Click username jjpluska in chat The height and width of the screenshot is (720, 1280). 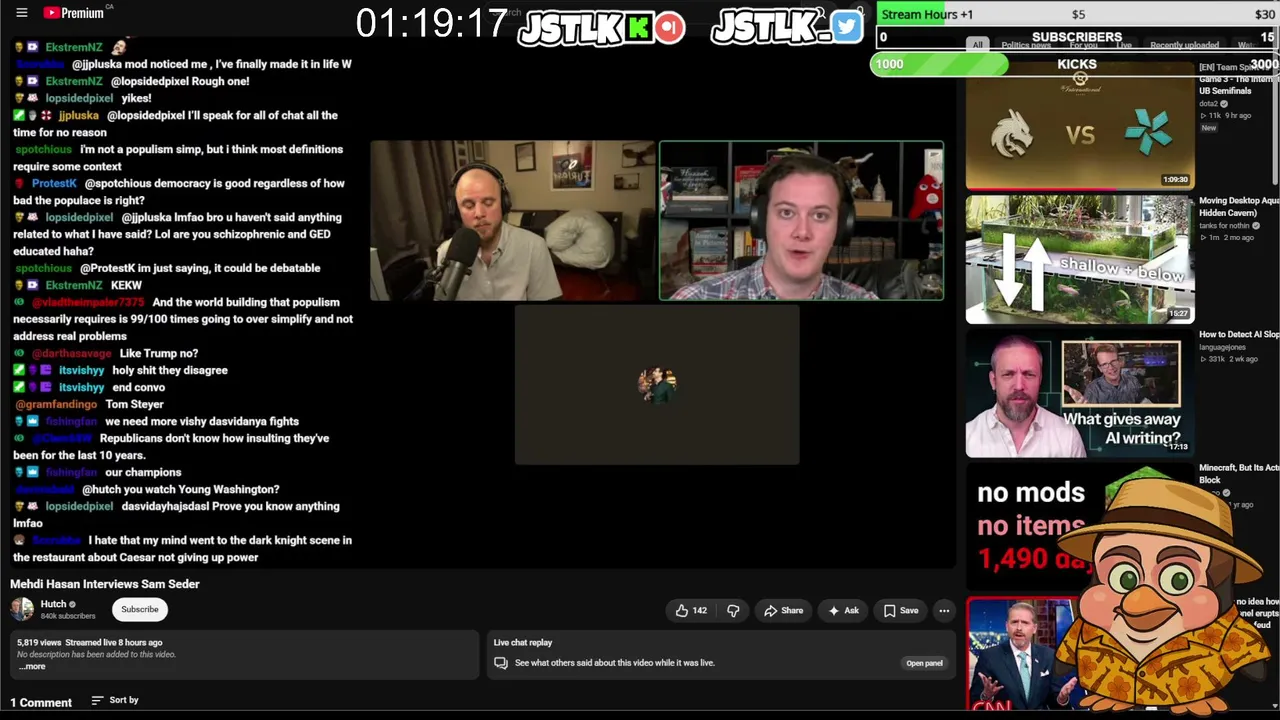tap(78, 115)
